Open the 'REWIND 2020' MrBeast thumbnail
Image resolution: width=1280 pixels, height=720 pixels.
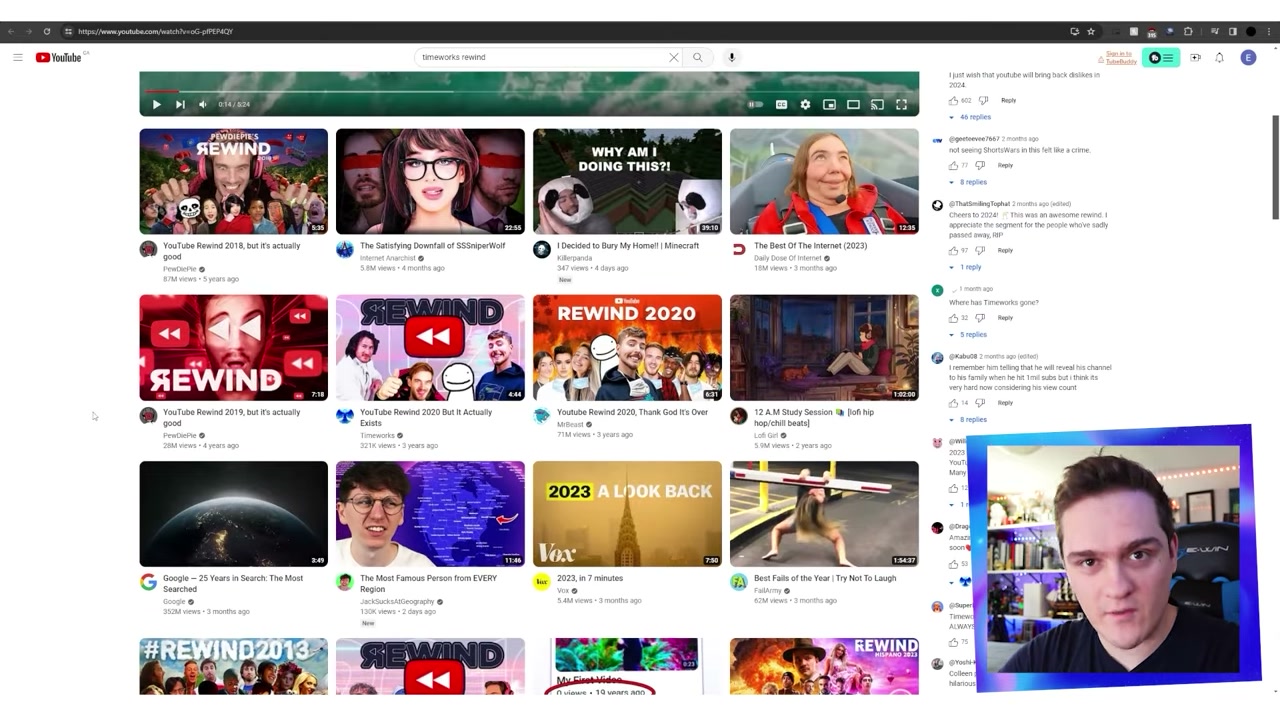coord(627,348)
